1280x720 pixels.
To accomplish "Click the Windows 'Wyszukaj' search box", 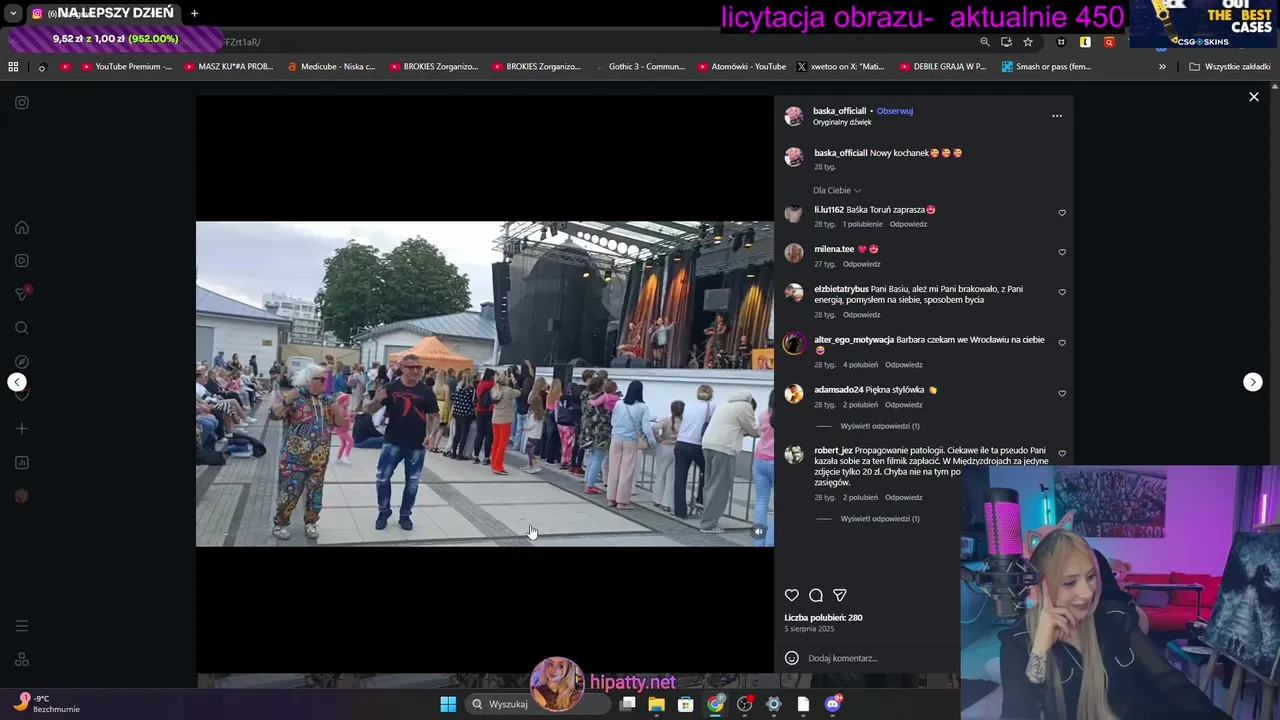I will pos(540,704).
